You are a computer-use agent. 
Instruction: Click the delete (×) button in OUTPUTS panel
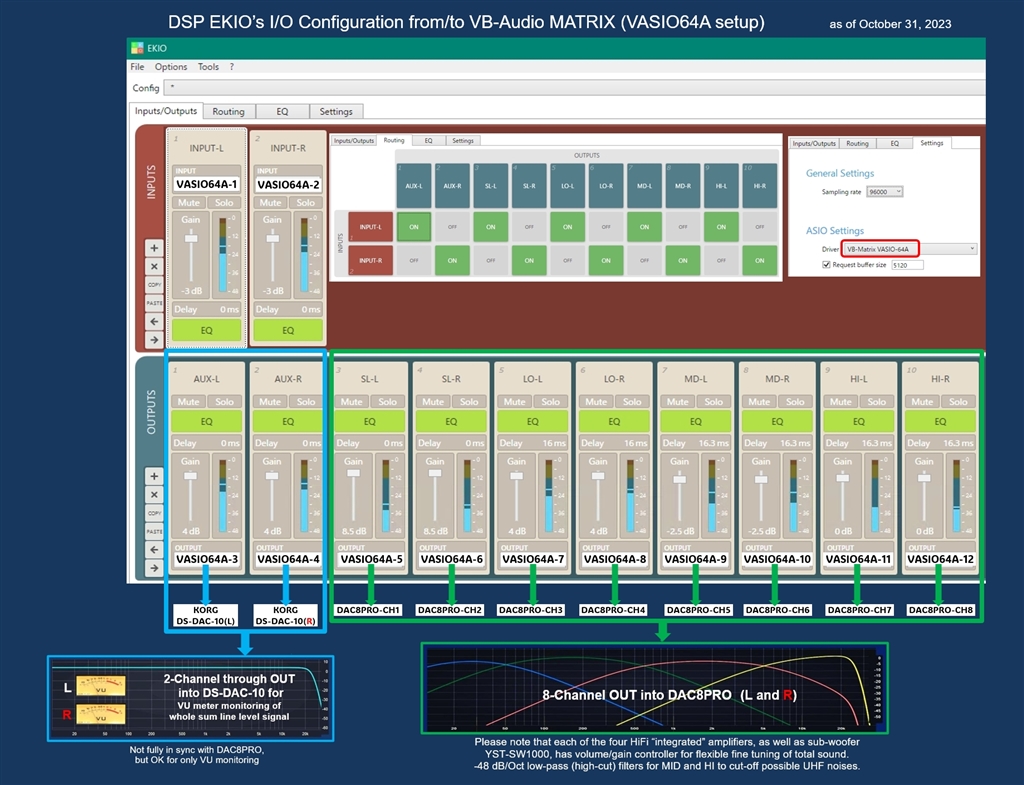click(154, 494)
